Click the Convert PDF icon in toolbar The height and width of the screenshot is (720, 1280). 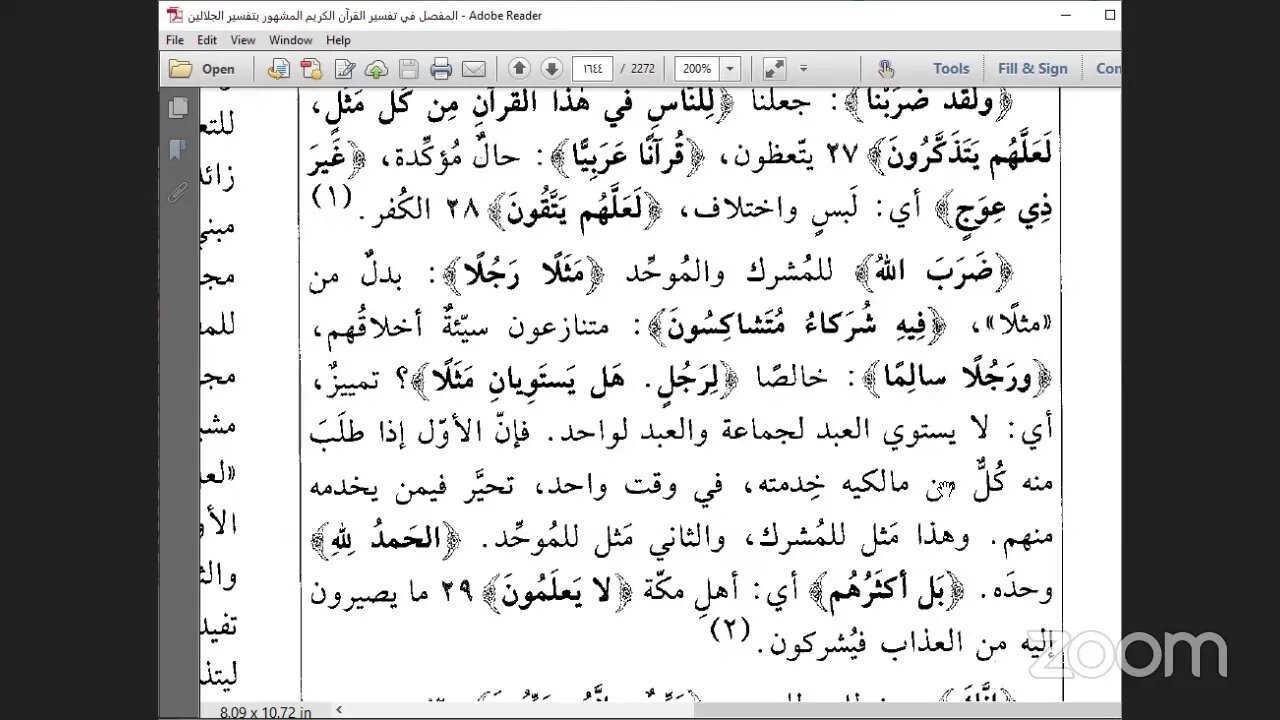(311, 69)
